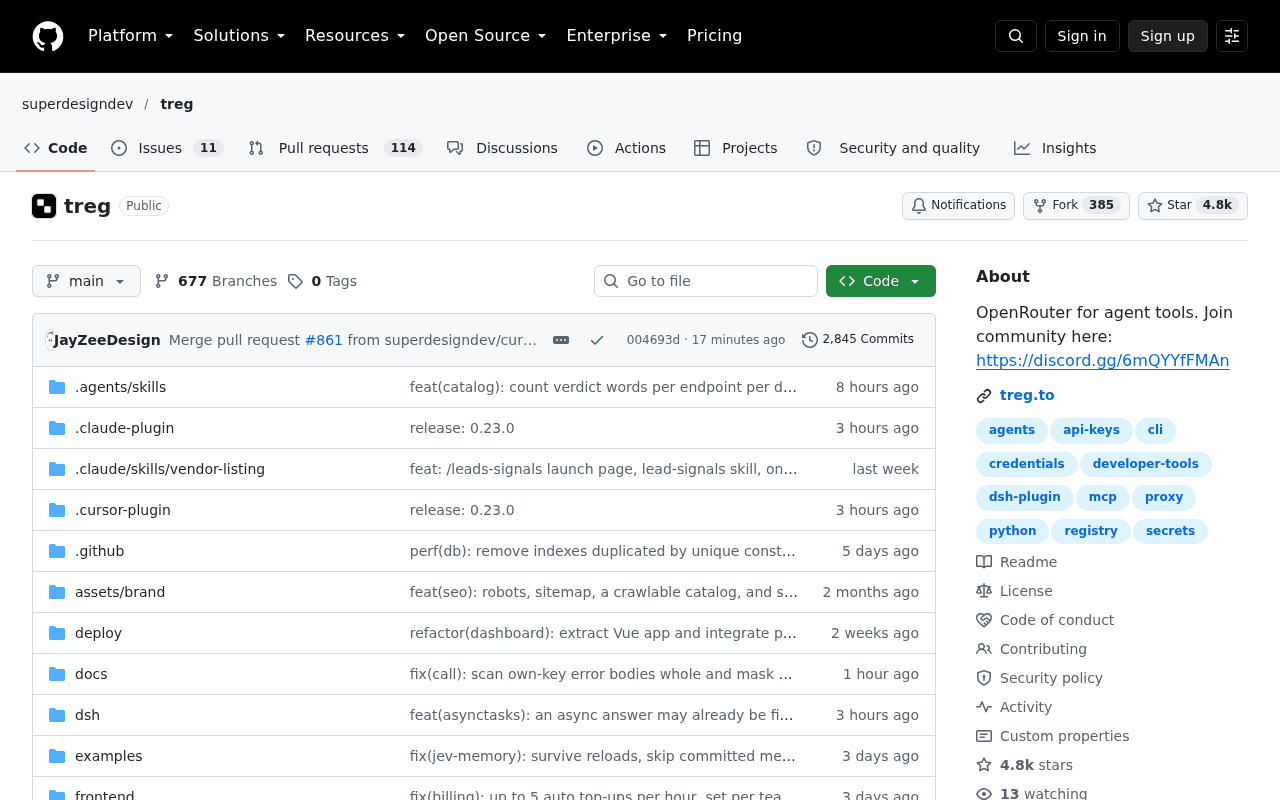1280x800 pixels.
Task: Select the developer-tools topic tag
Action: point(1146,464)
